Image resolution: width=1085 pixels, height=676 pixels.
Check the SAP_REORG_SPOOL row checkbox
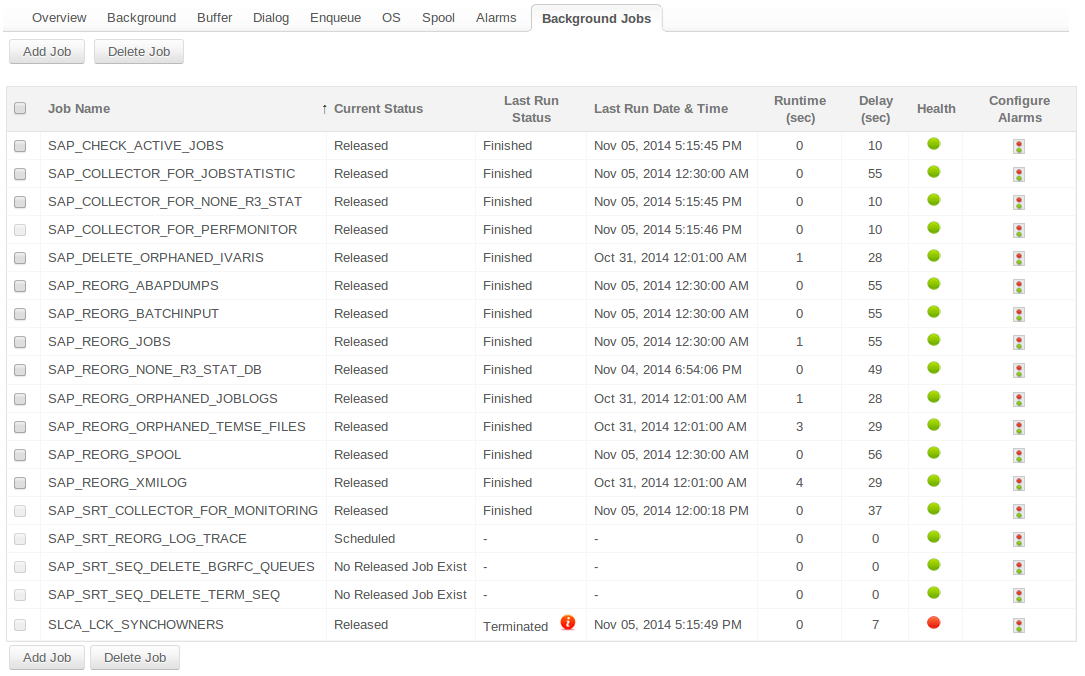tap(20, 455)
